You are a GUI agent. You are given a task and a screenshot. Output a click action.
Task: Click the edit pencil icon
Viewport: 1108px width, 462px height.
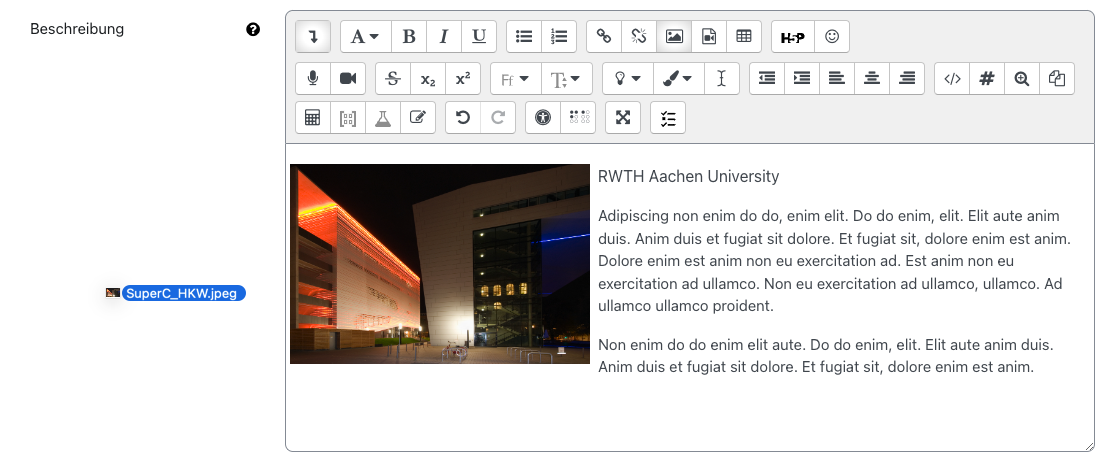tap(418, 117)
